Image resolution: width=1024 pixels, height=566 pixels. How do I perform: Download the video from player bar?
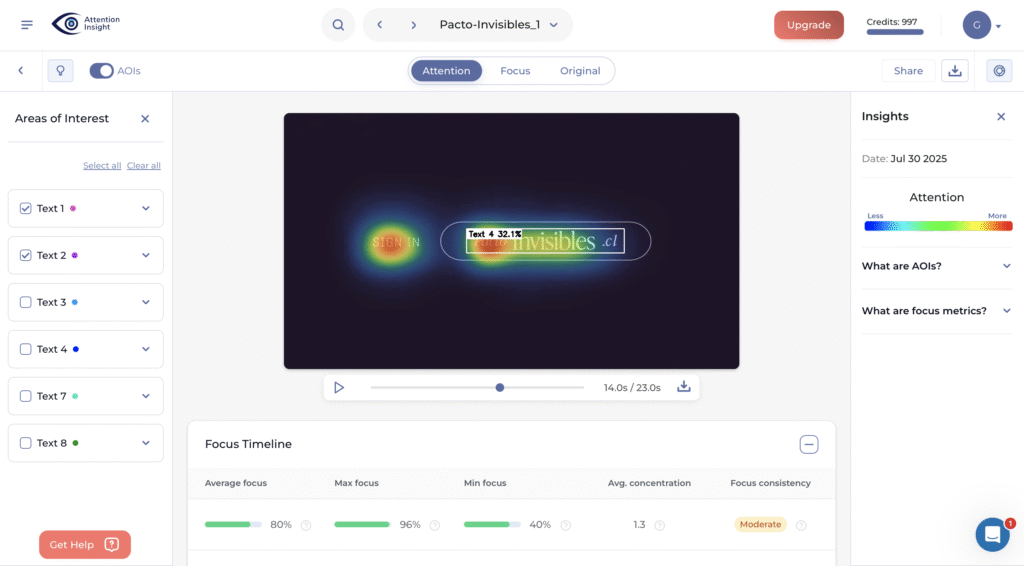pyautogui.click(x=684, y=388)
